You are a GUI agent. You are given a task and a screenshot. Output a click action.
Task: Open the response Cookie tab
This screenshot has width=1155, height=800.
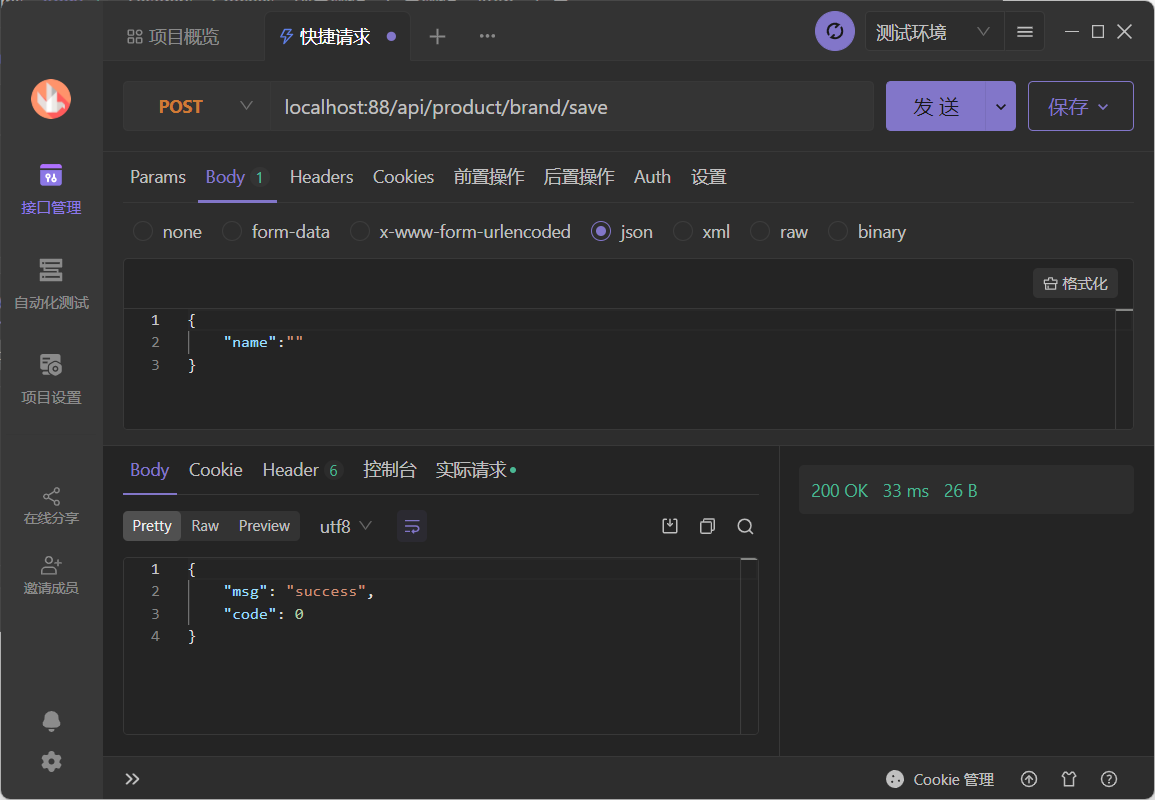(x=215, y=470)
